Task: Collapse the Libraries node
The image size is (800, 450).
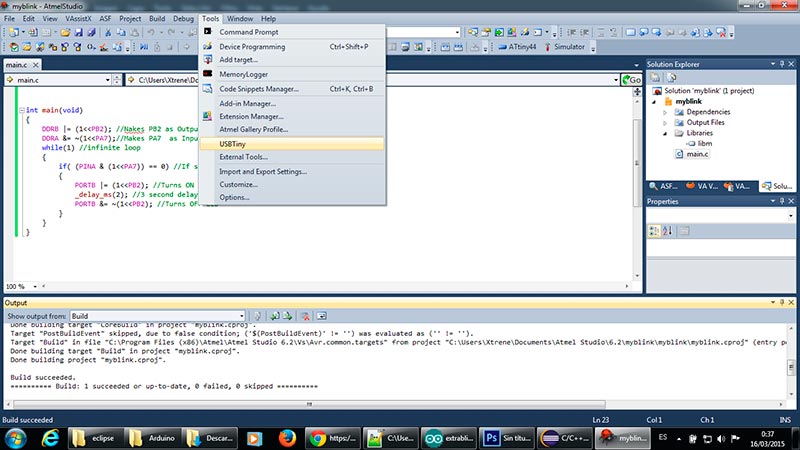Action: [x=665, y=133]
